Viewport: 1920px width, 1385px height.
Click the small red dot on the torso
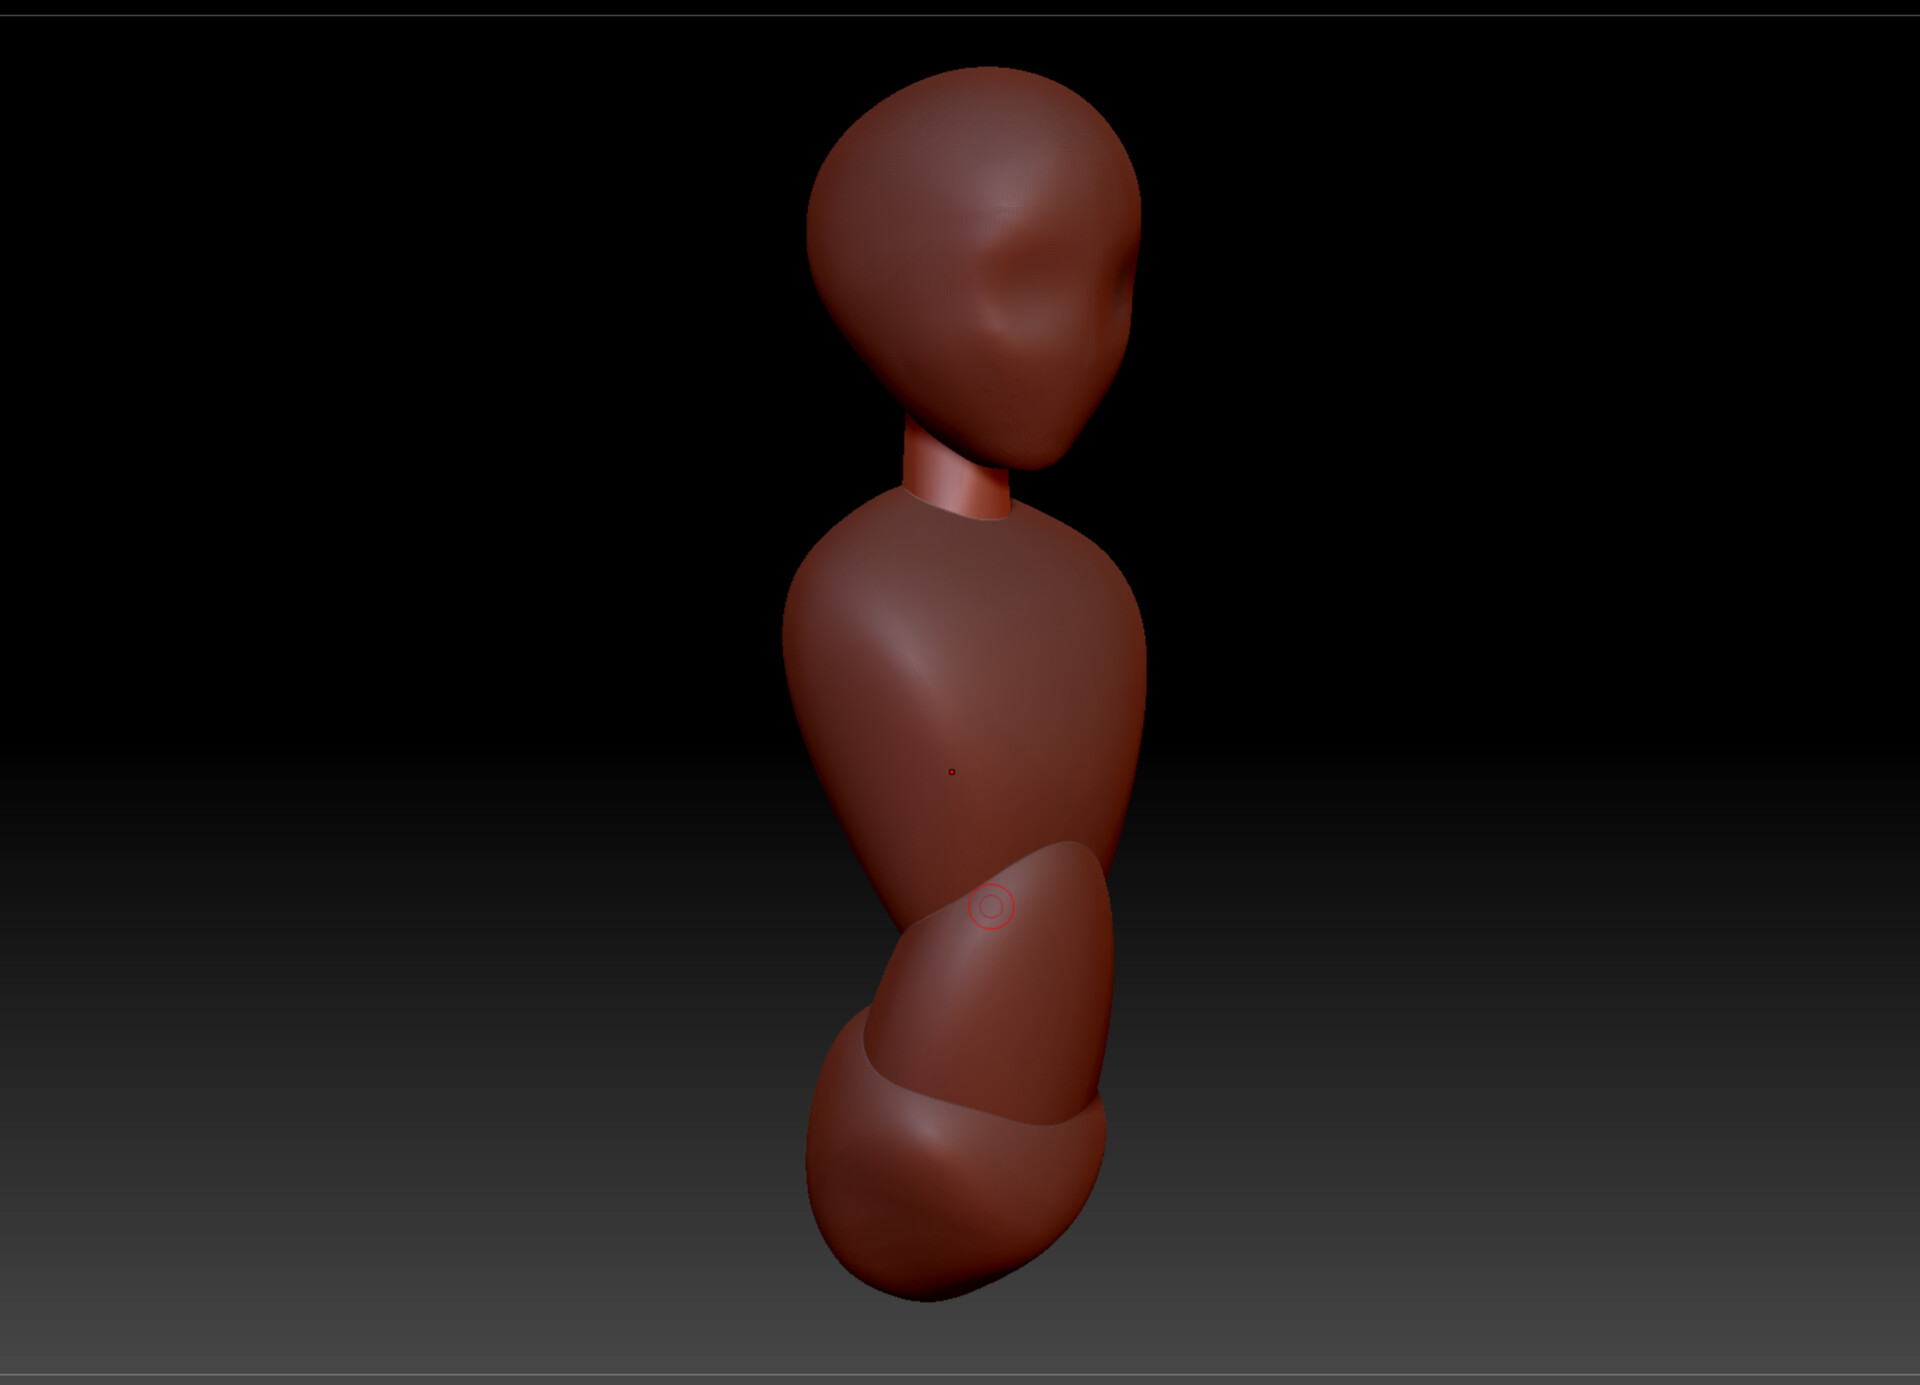pyautogui.click(x=951, y=772)
